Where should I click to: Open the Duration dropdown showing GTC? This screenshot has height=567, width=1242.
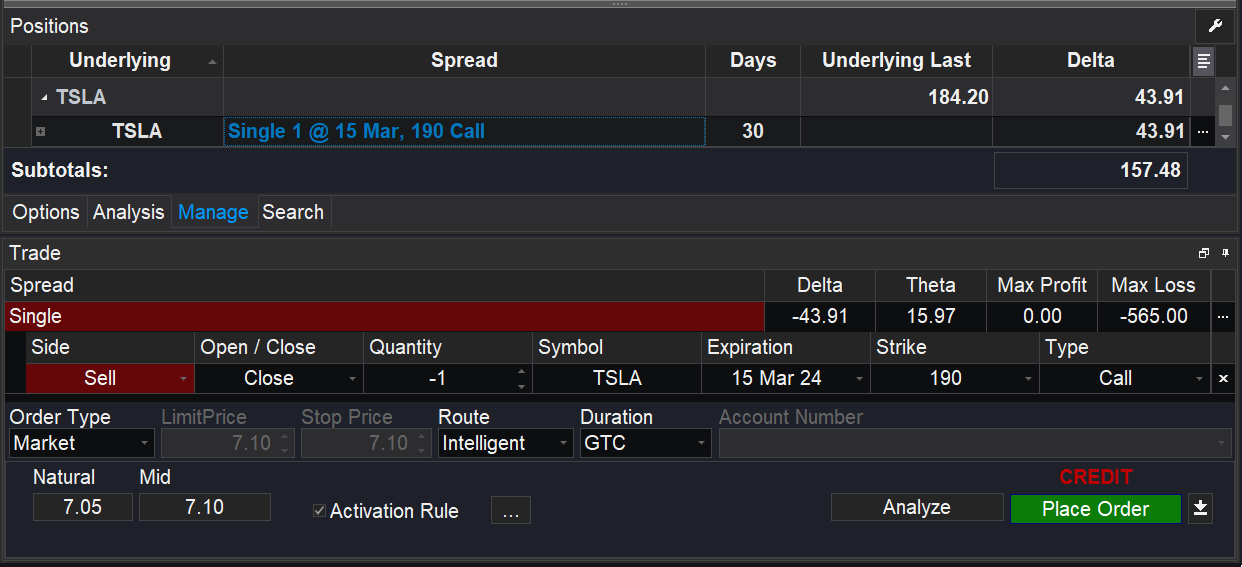(x=646, y=443)
